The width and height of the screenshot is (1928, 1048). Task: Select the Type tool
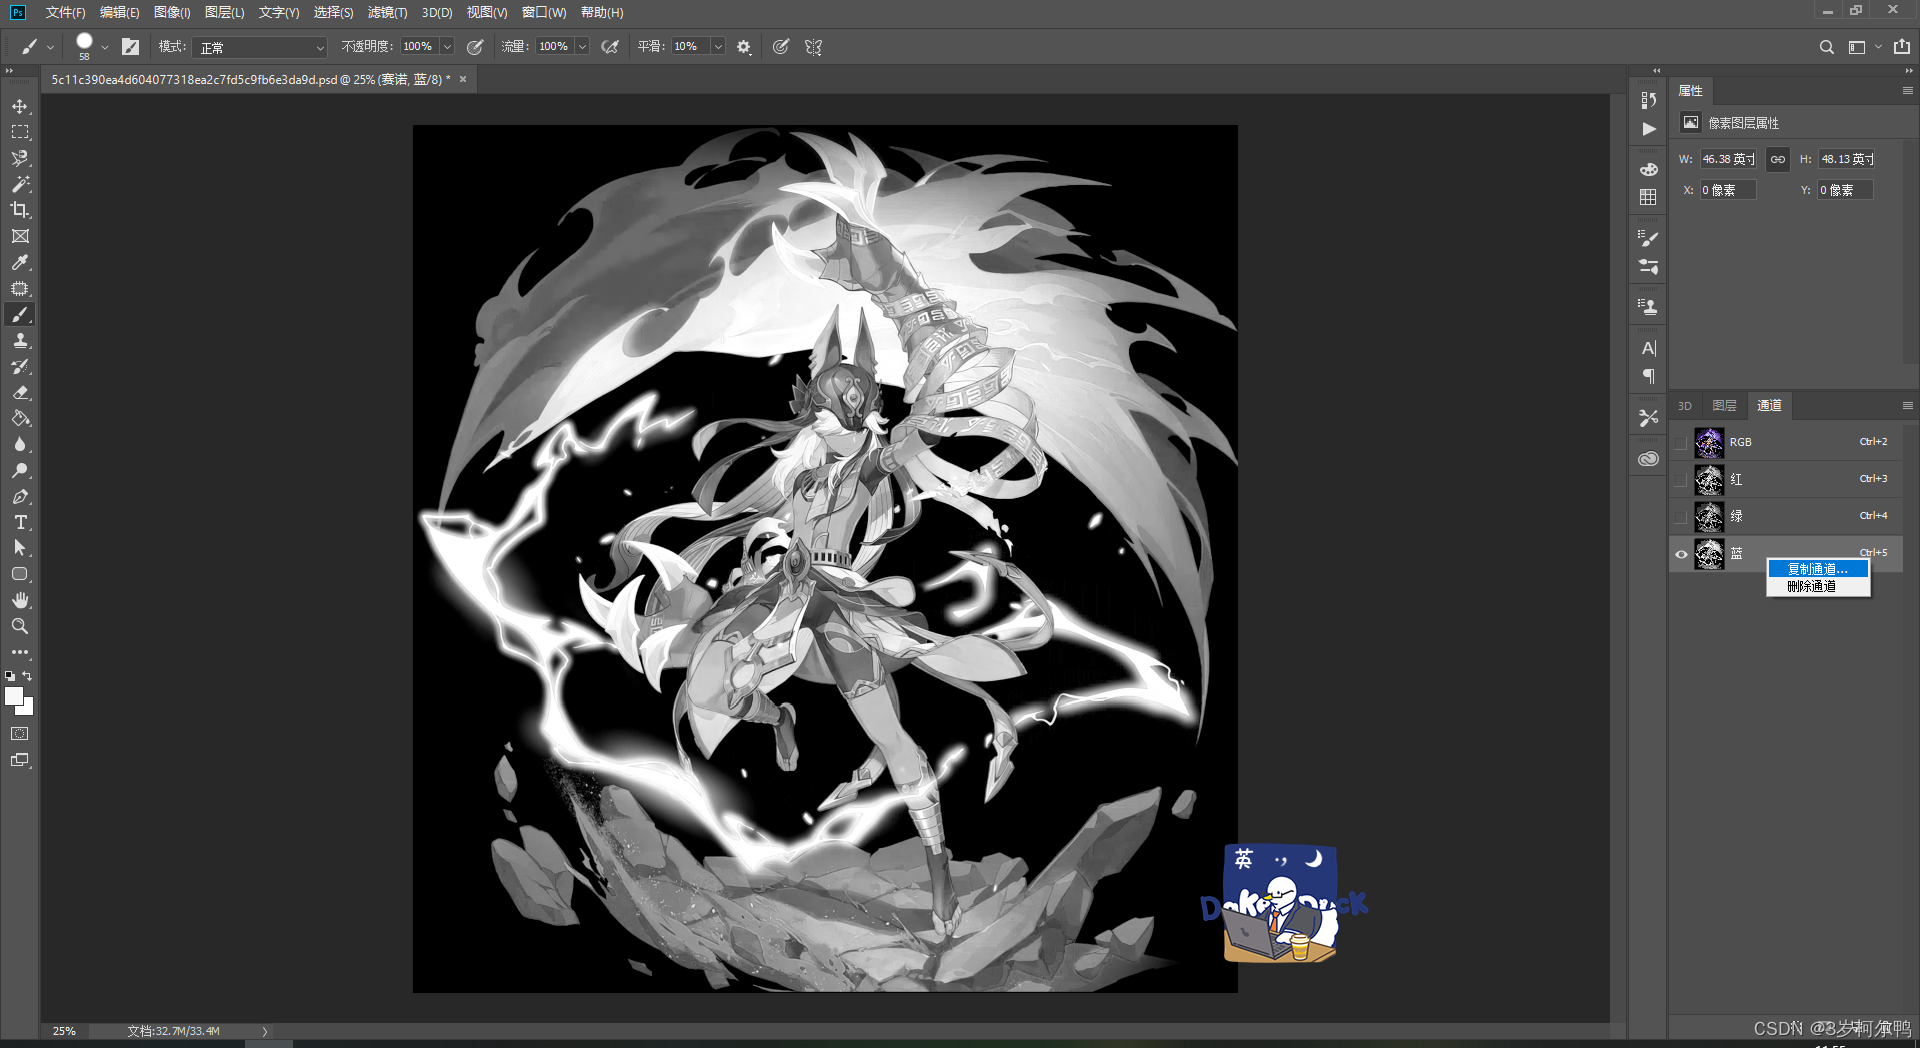tap(20, 522)
